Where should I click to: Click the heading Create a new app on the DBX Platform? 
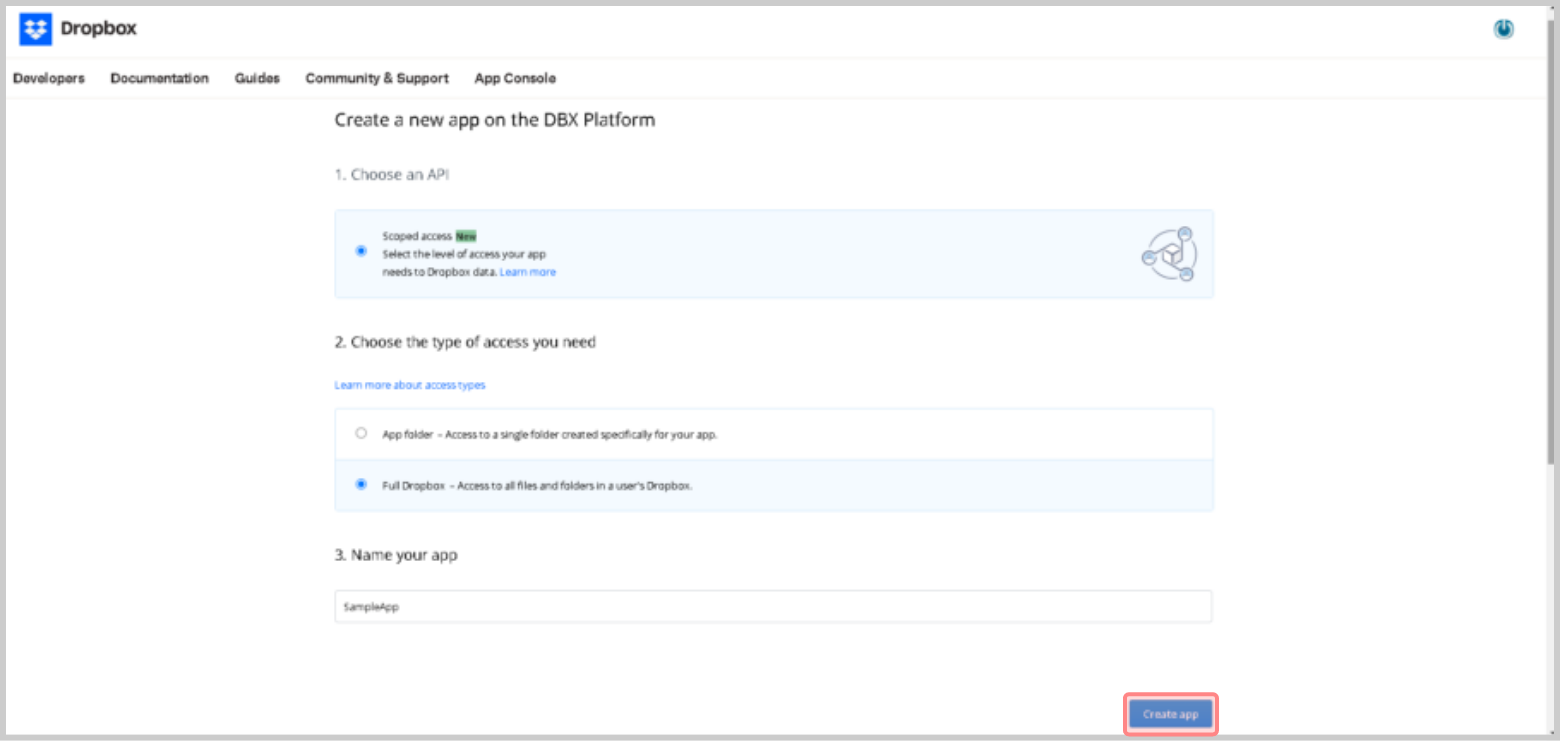[495, 120]
